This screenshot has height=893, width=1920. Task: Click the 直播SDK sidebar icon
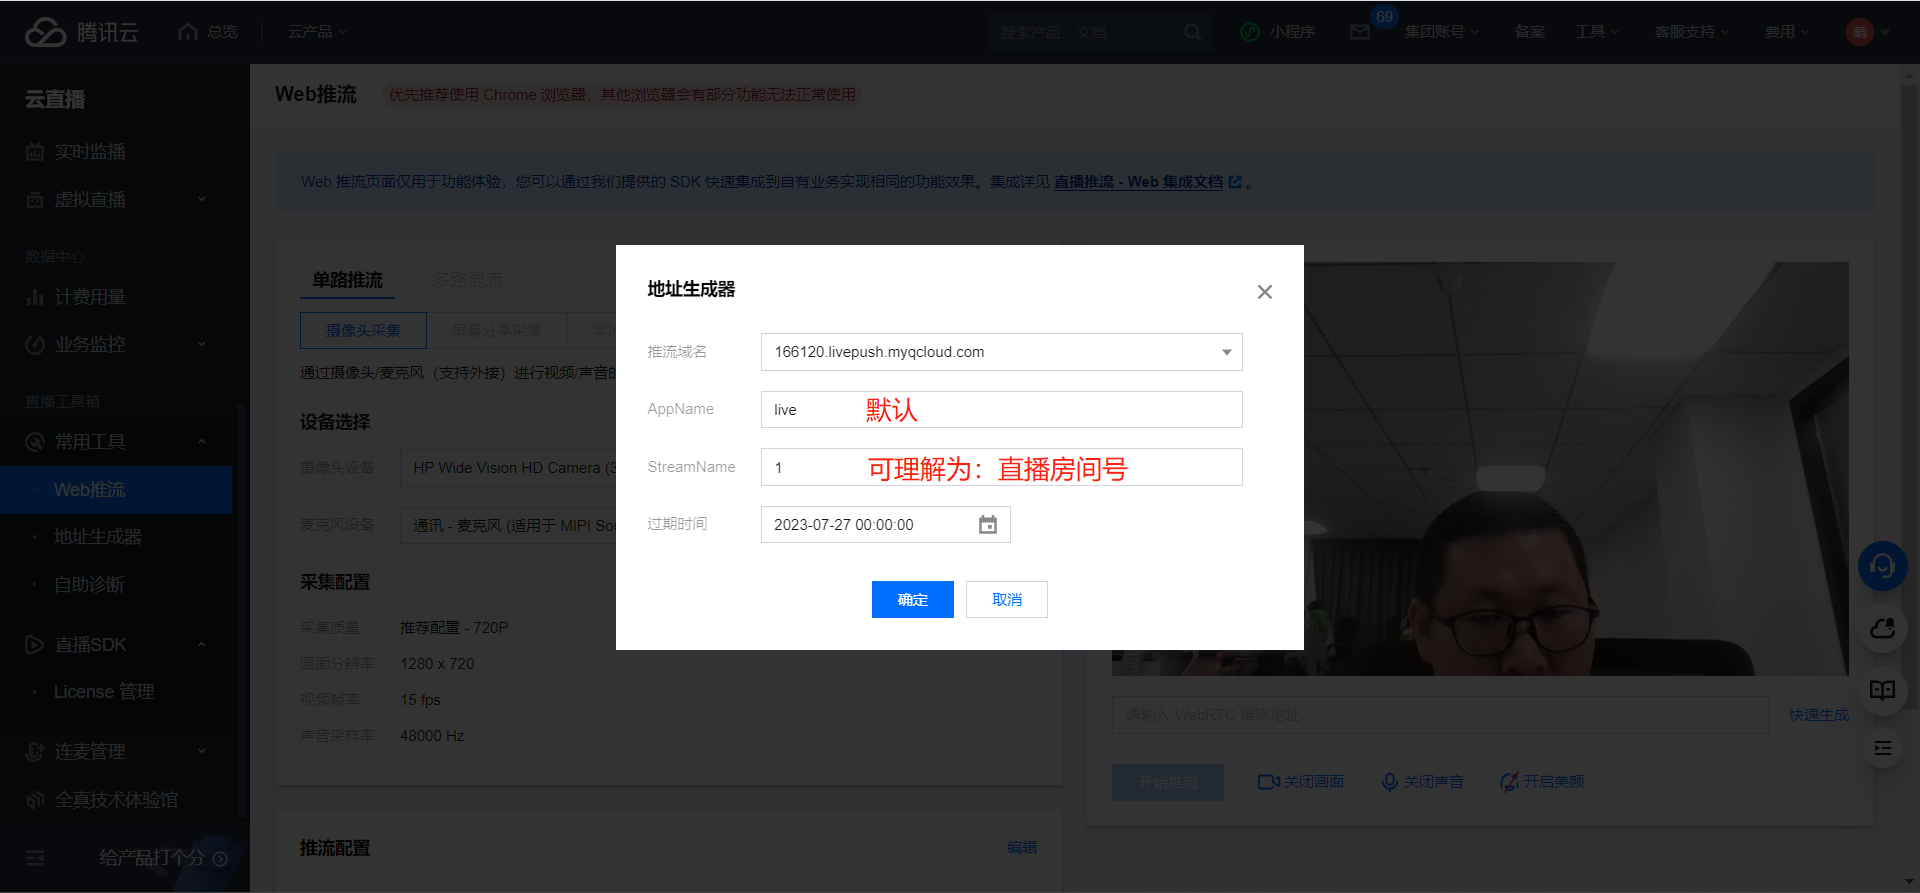click(x=35, y=645)
